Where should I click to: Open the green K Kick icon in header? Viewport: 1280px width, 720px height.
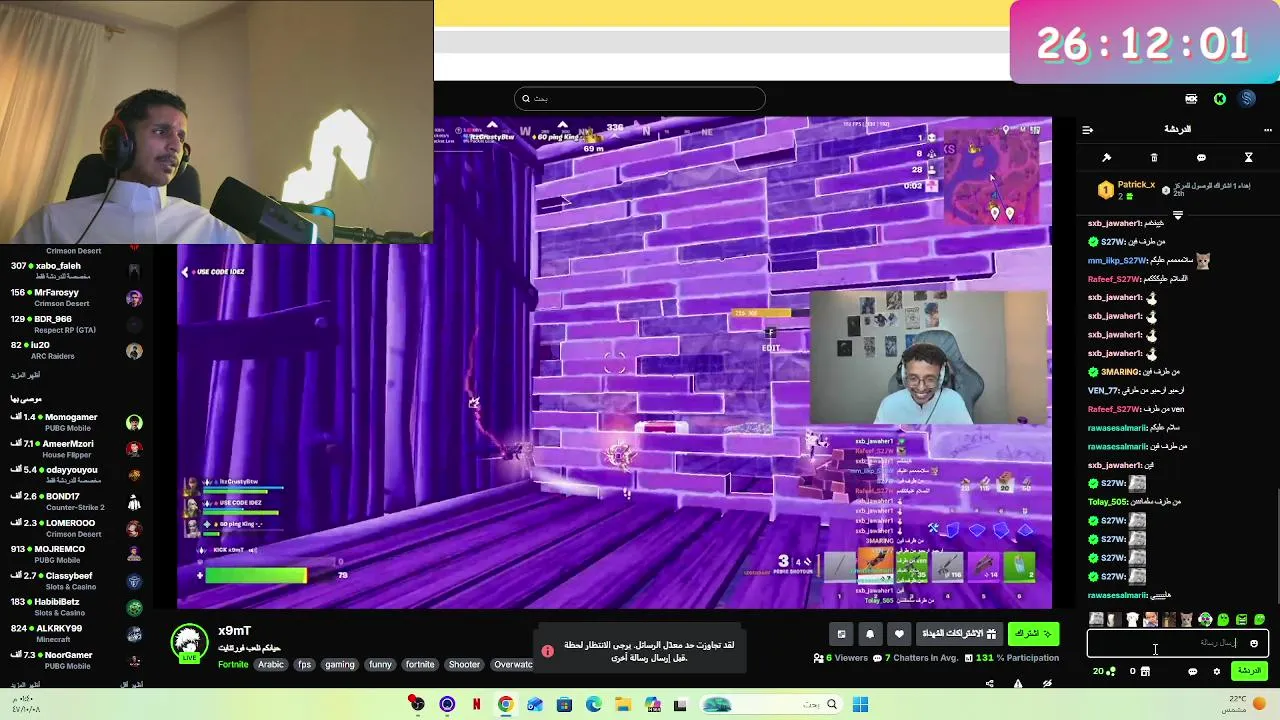pyautogui.click(x=1220, y=99)
